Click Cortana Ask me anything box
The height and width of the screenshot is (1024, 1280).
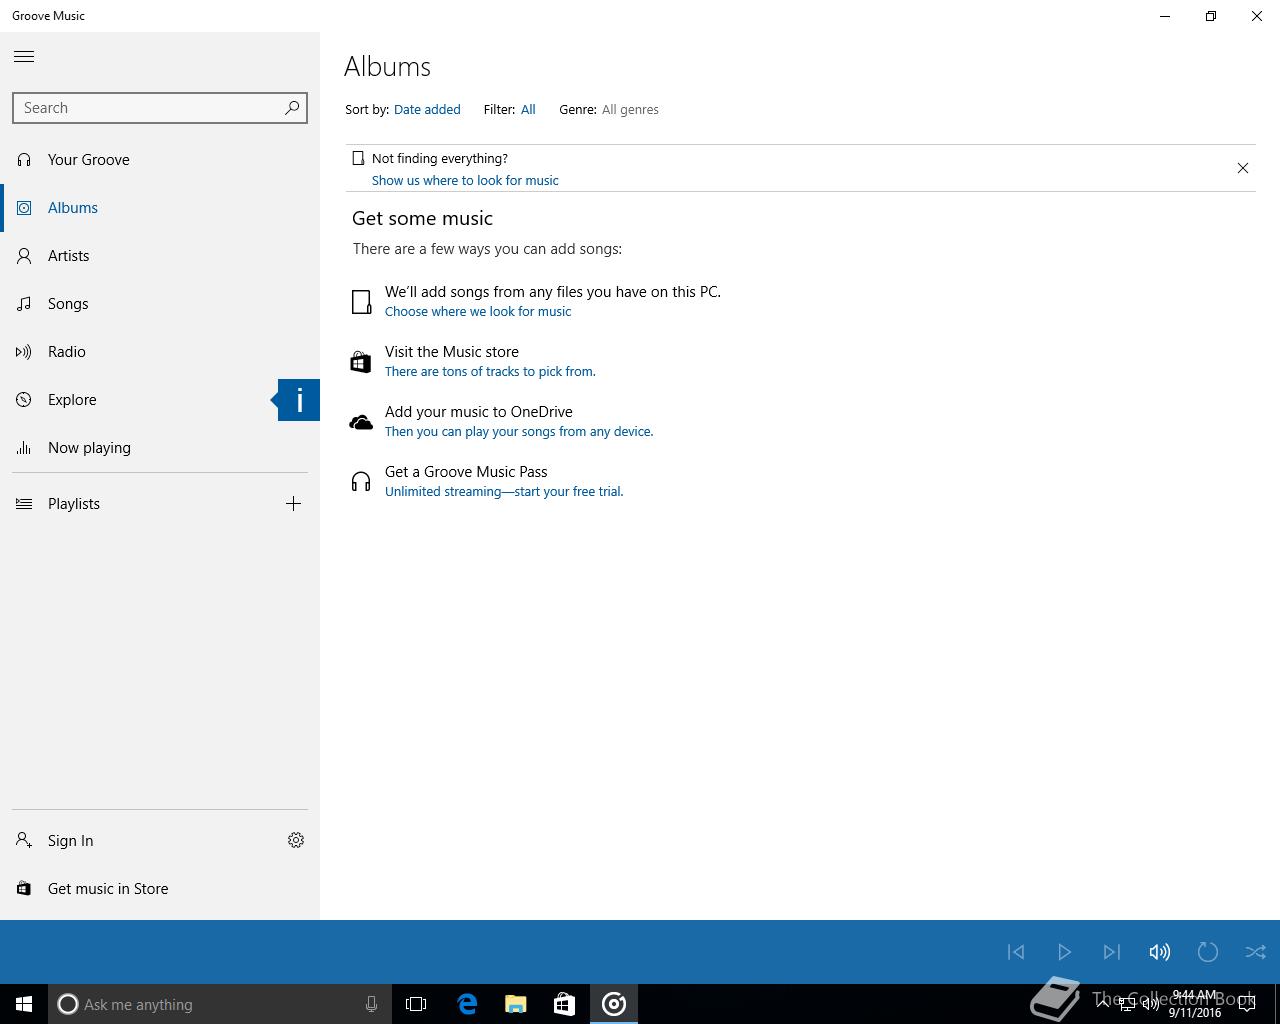219,1004
